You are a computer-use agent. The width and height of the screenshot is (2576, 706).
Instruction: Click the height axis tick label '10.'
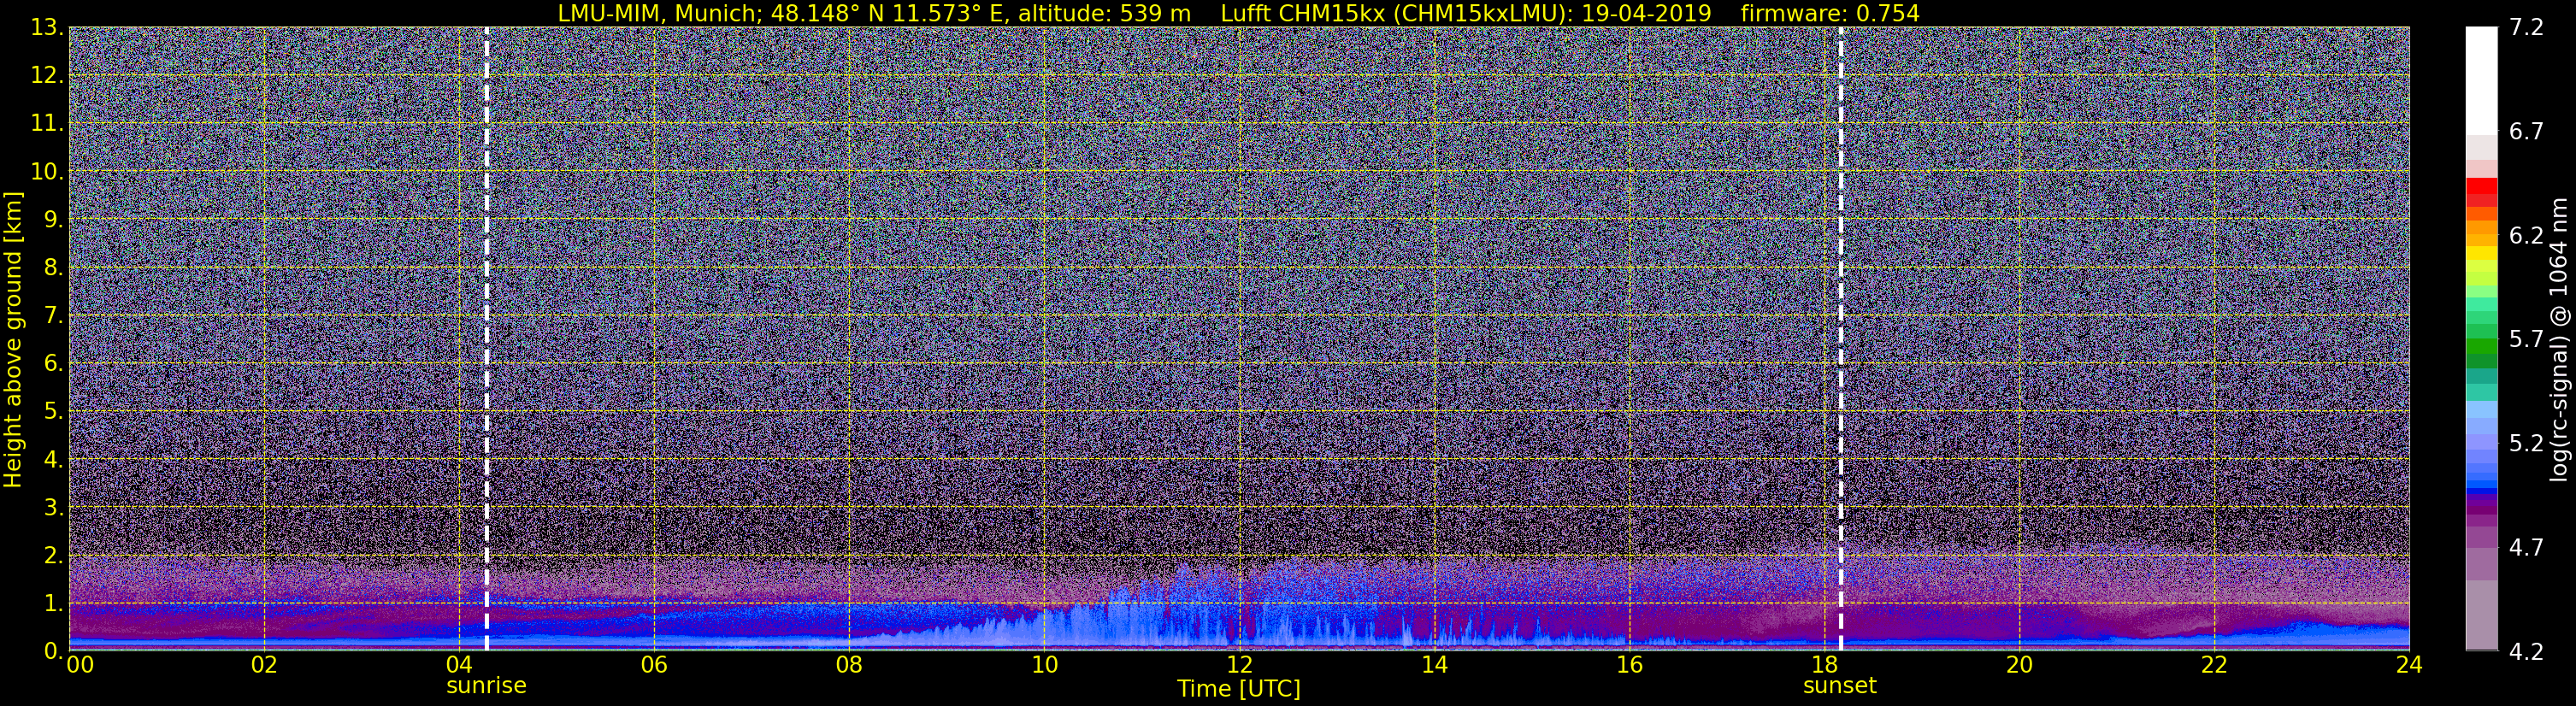tap(47, 172)
